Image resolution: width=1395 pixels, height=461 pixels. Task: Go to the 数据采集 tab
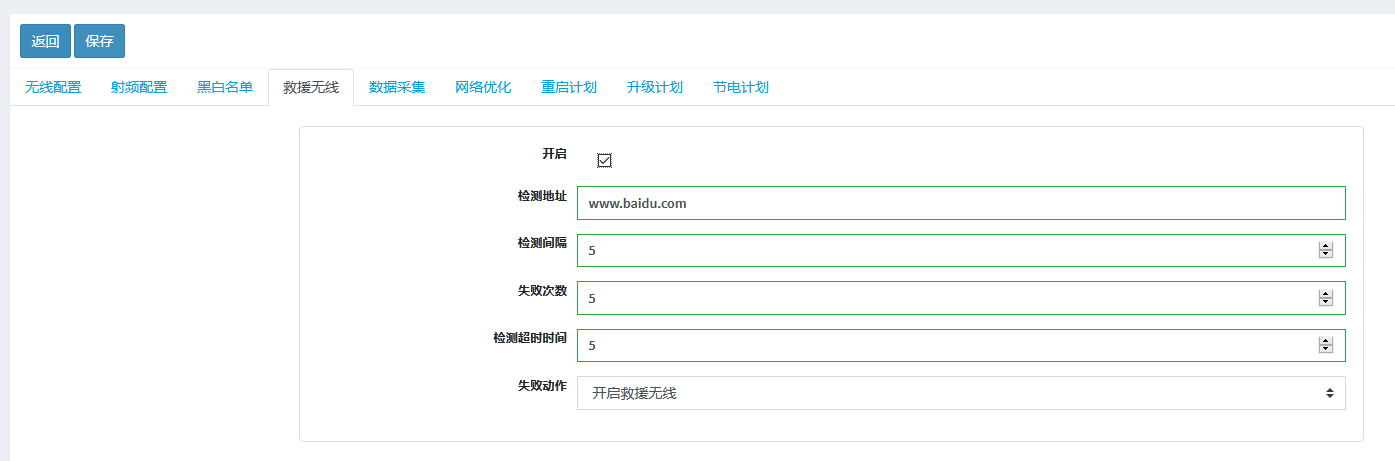(397, 87)
